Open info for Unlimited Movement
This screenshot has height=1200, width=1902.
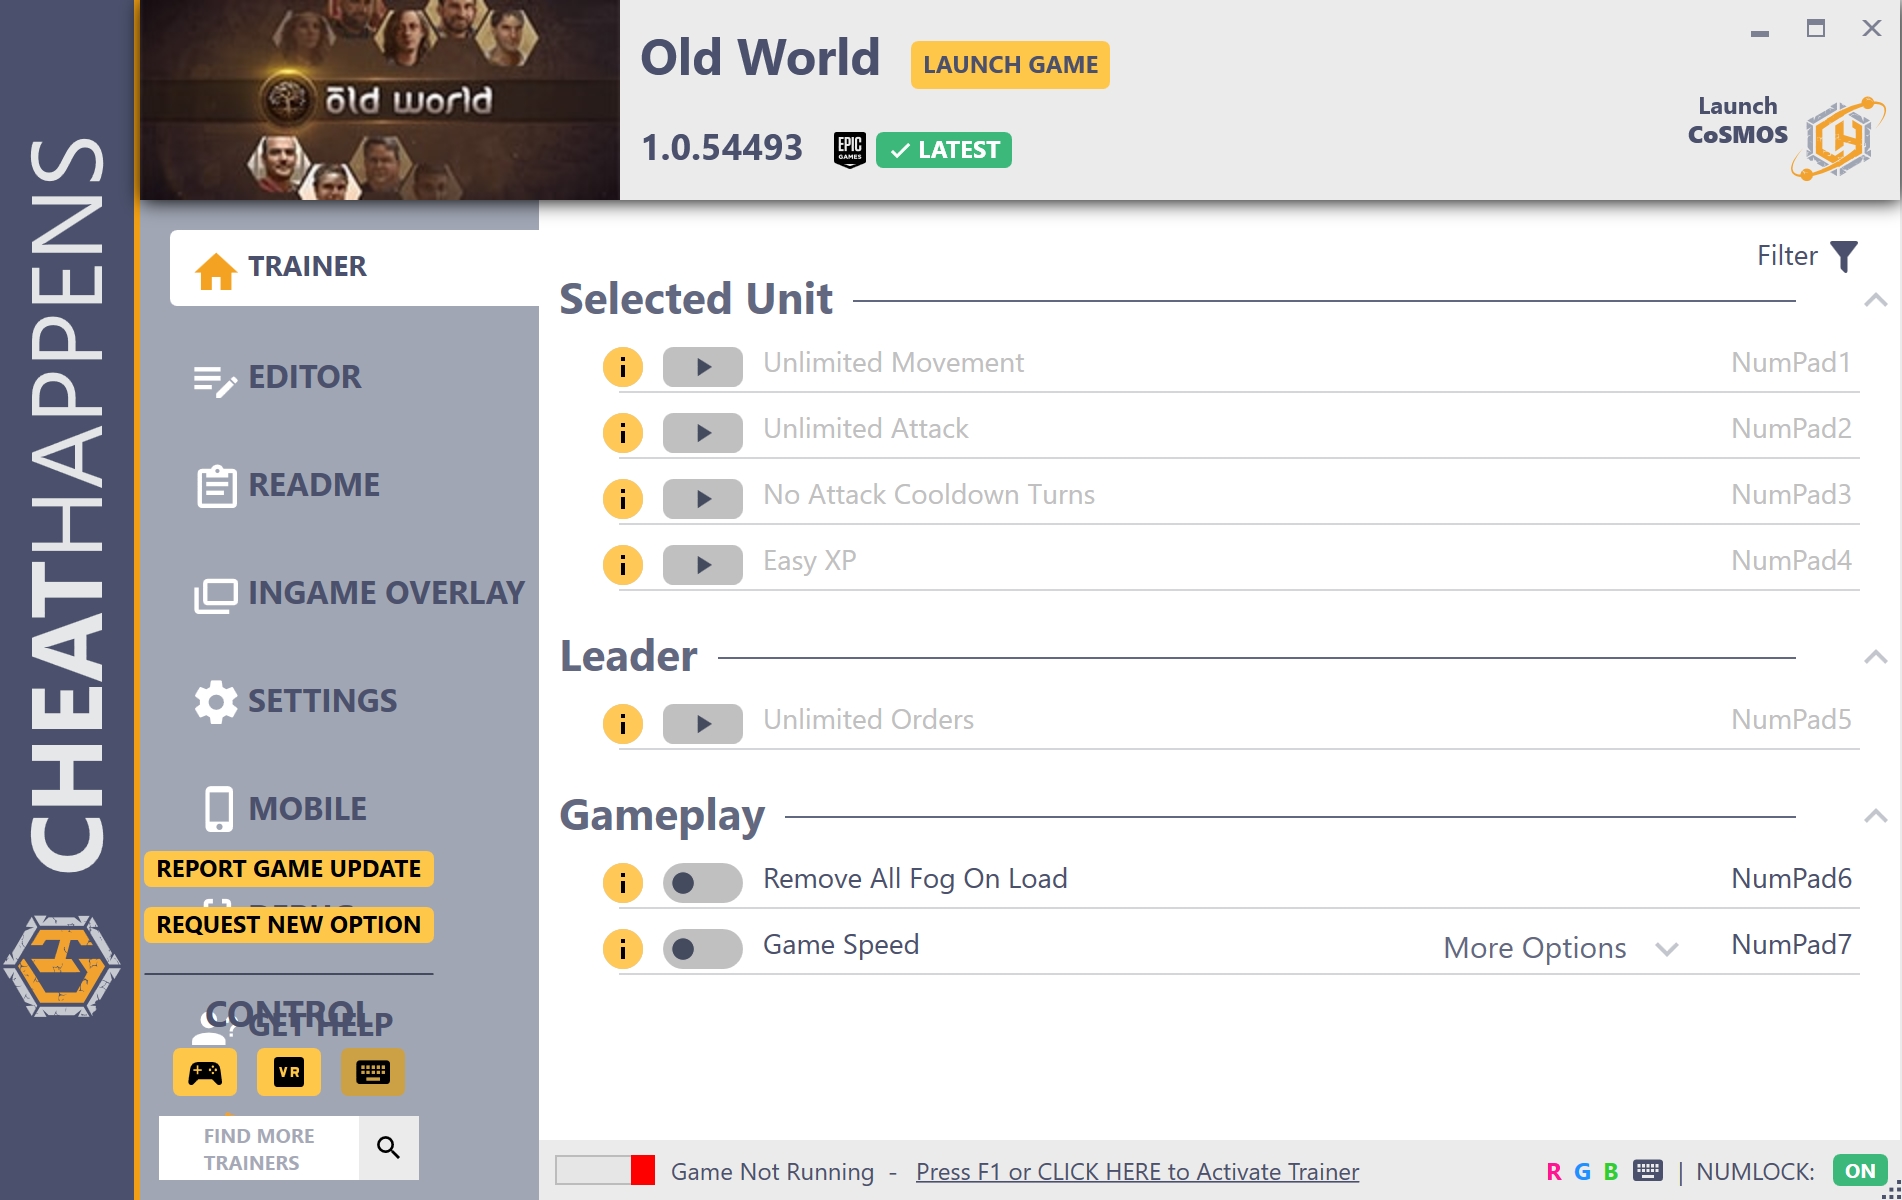622,367
